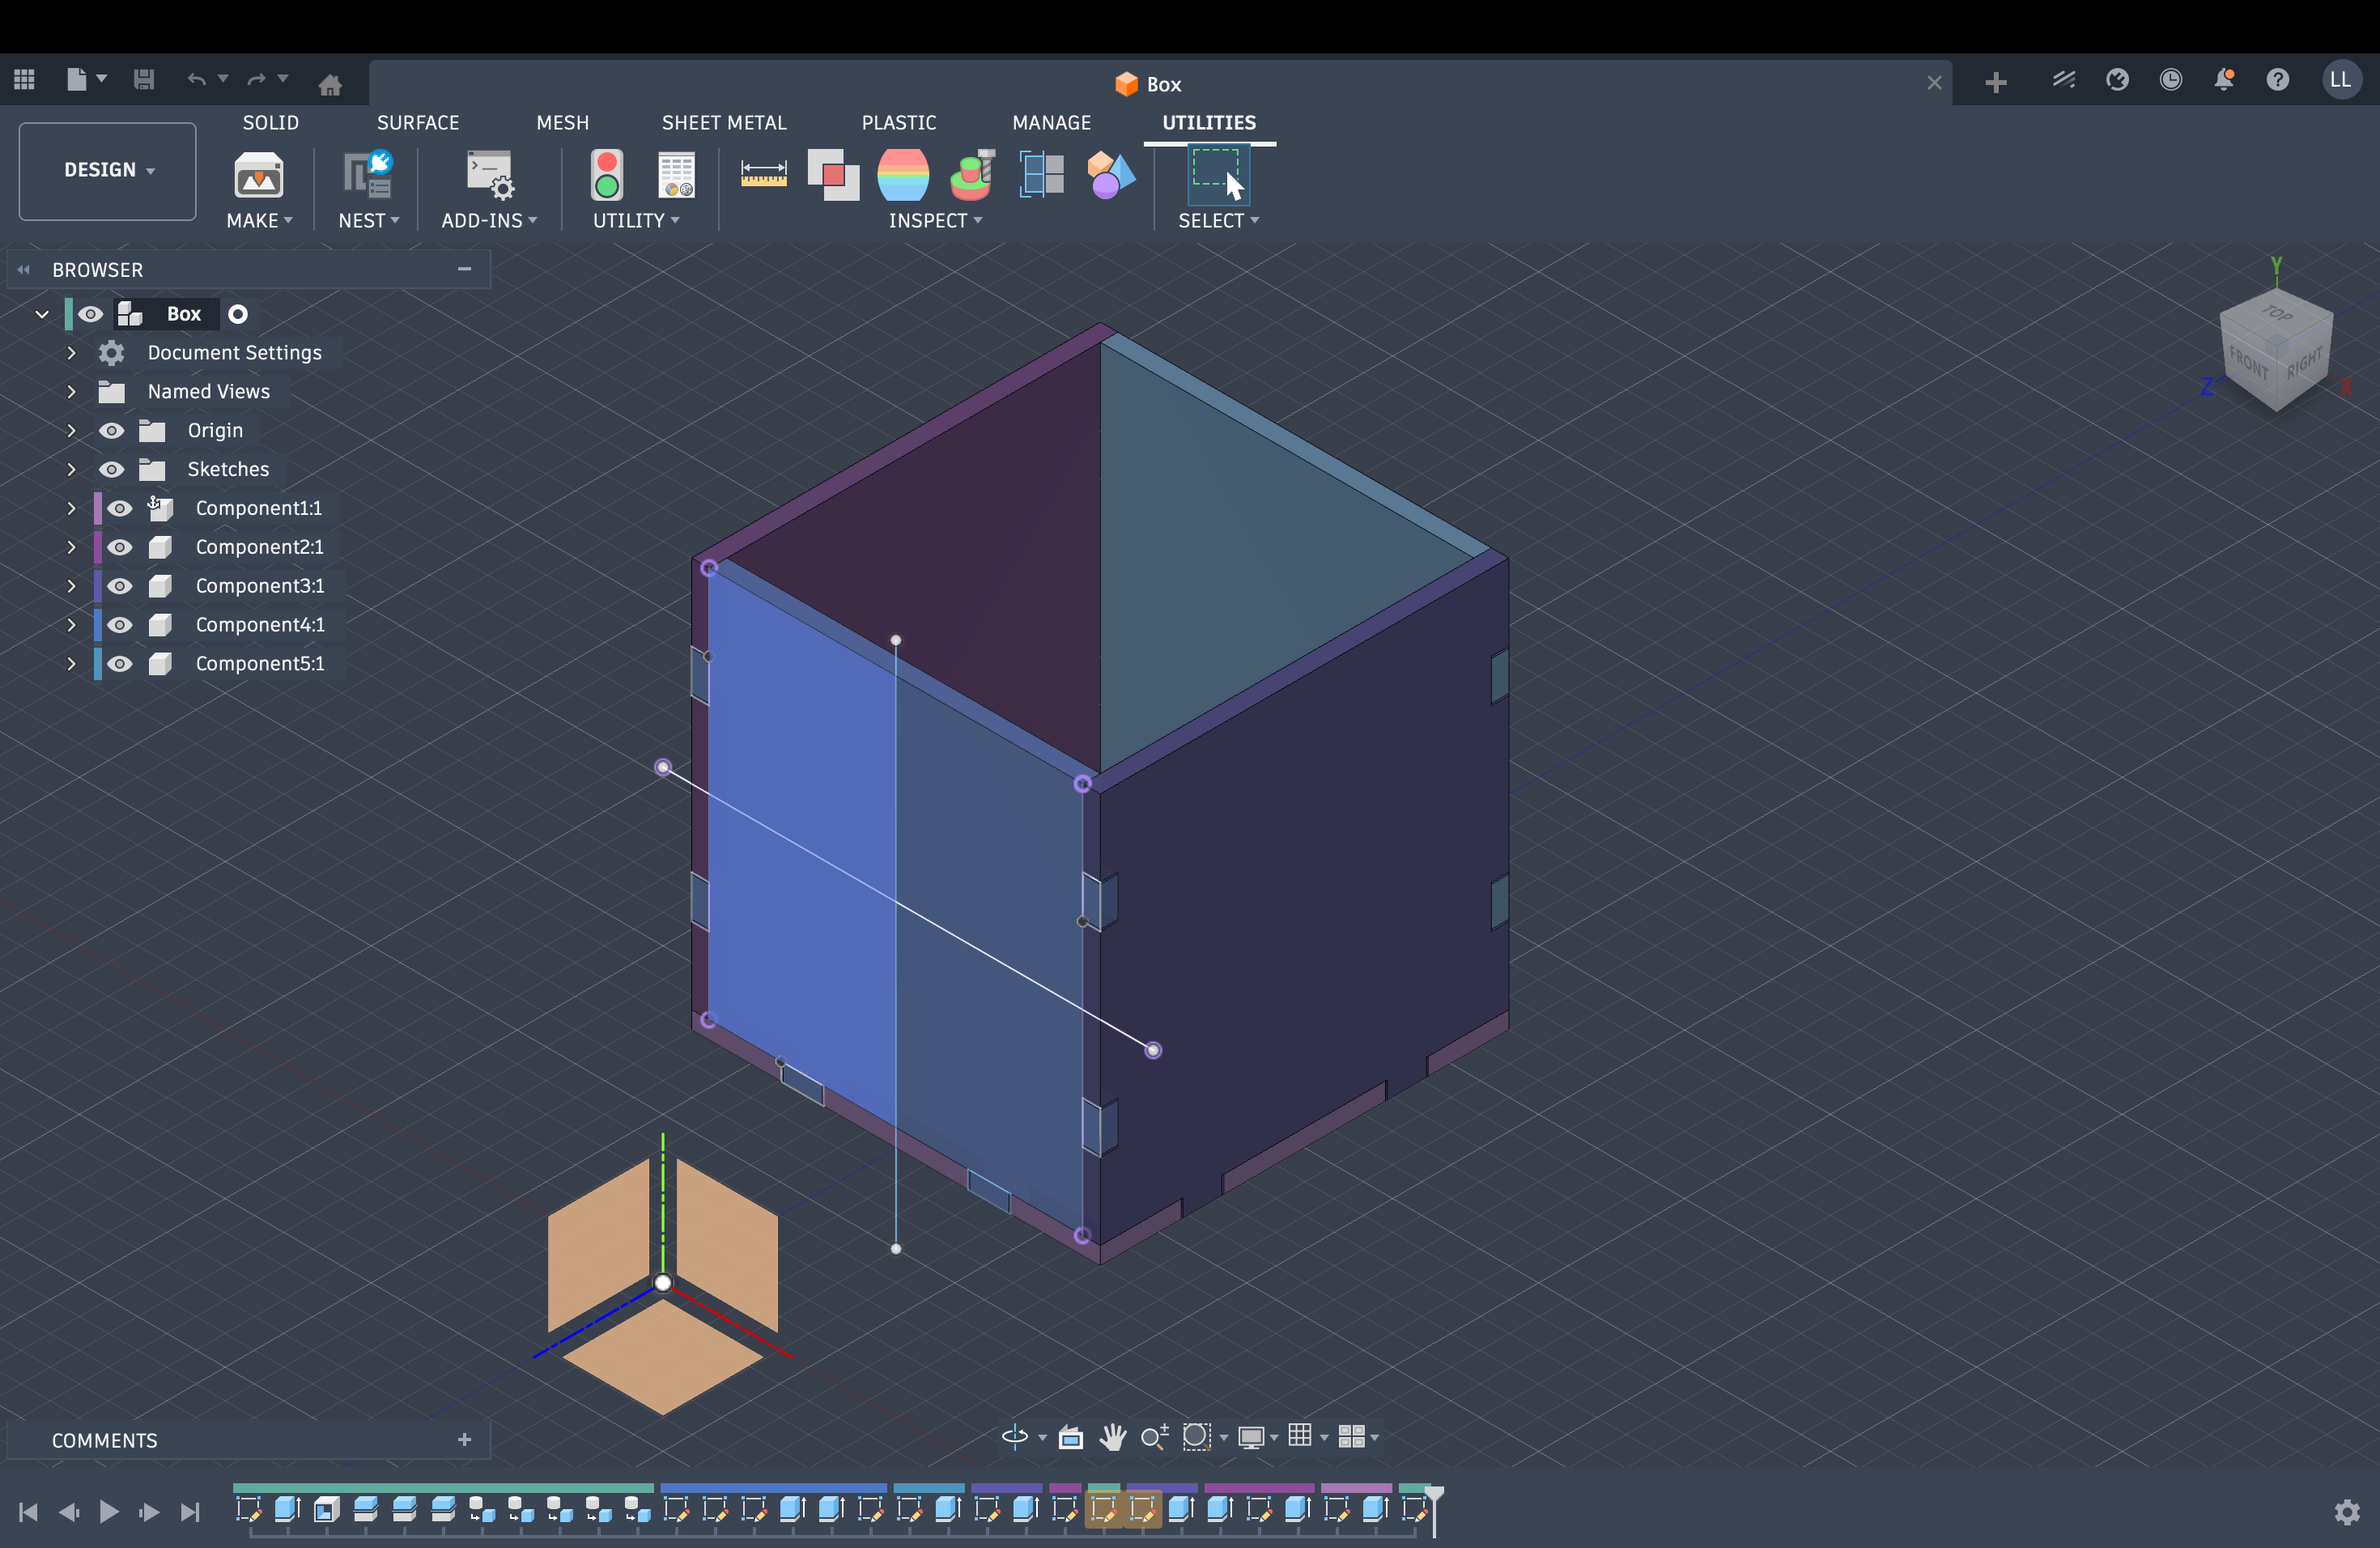
Task: Toggle visibility of Component1:1
Action: click(119, 508)
